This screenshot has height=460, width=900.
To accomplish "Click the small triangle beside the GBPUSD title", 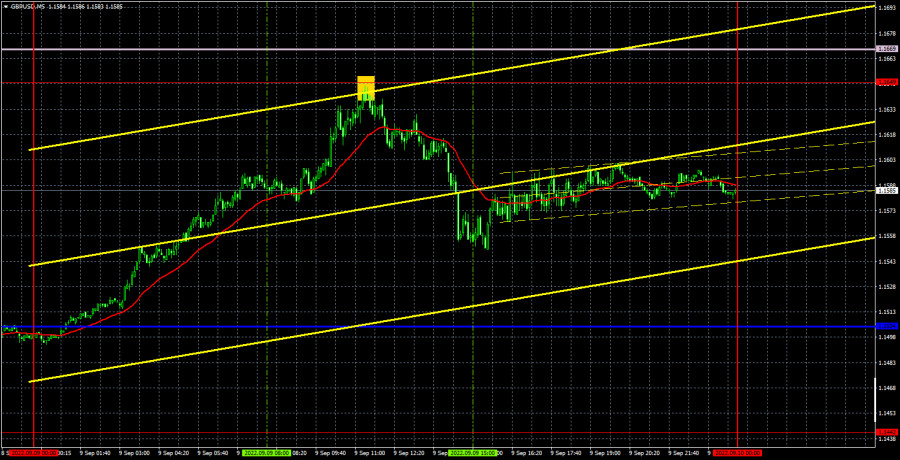I will click(x=5, y=6).
